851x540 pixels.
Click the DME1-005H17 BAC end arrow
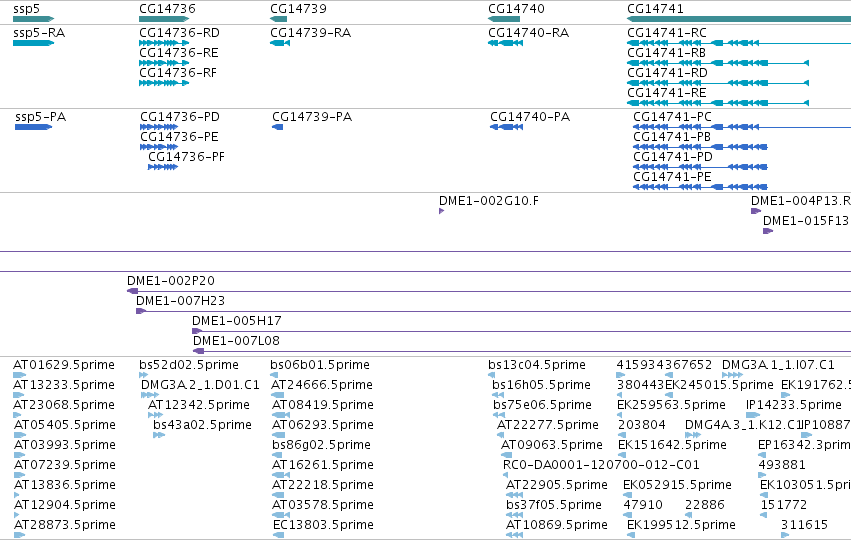pyautogui.click(x=197, y=331)
